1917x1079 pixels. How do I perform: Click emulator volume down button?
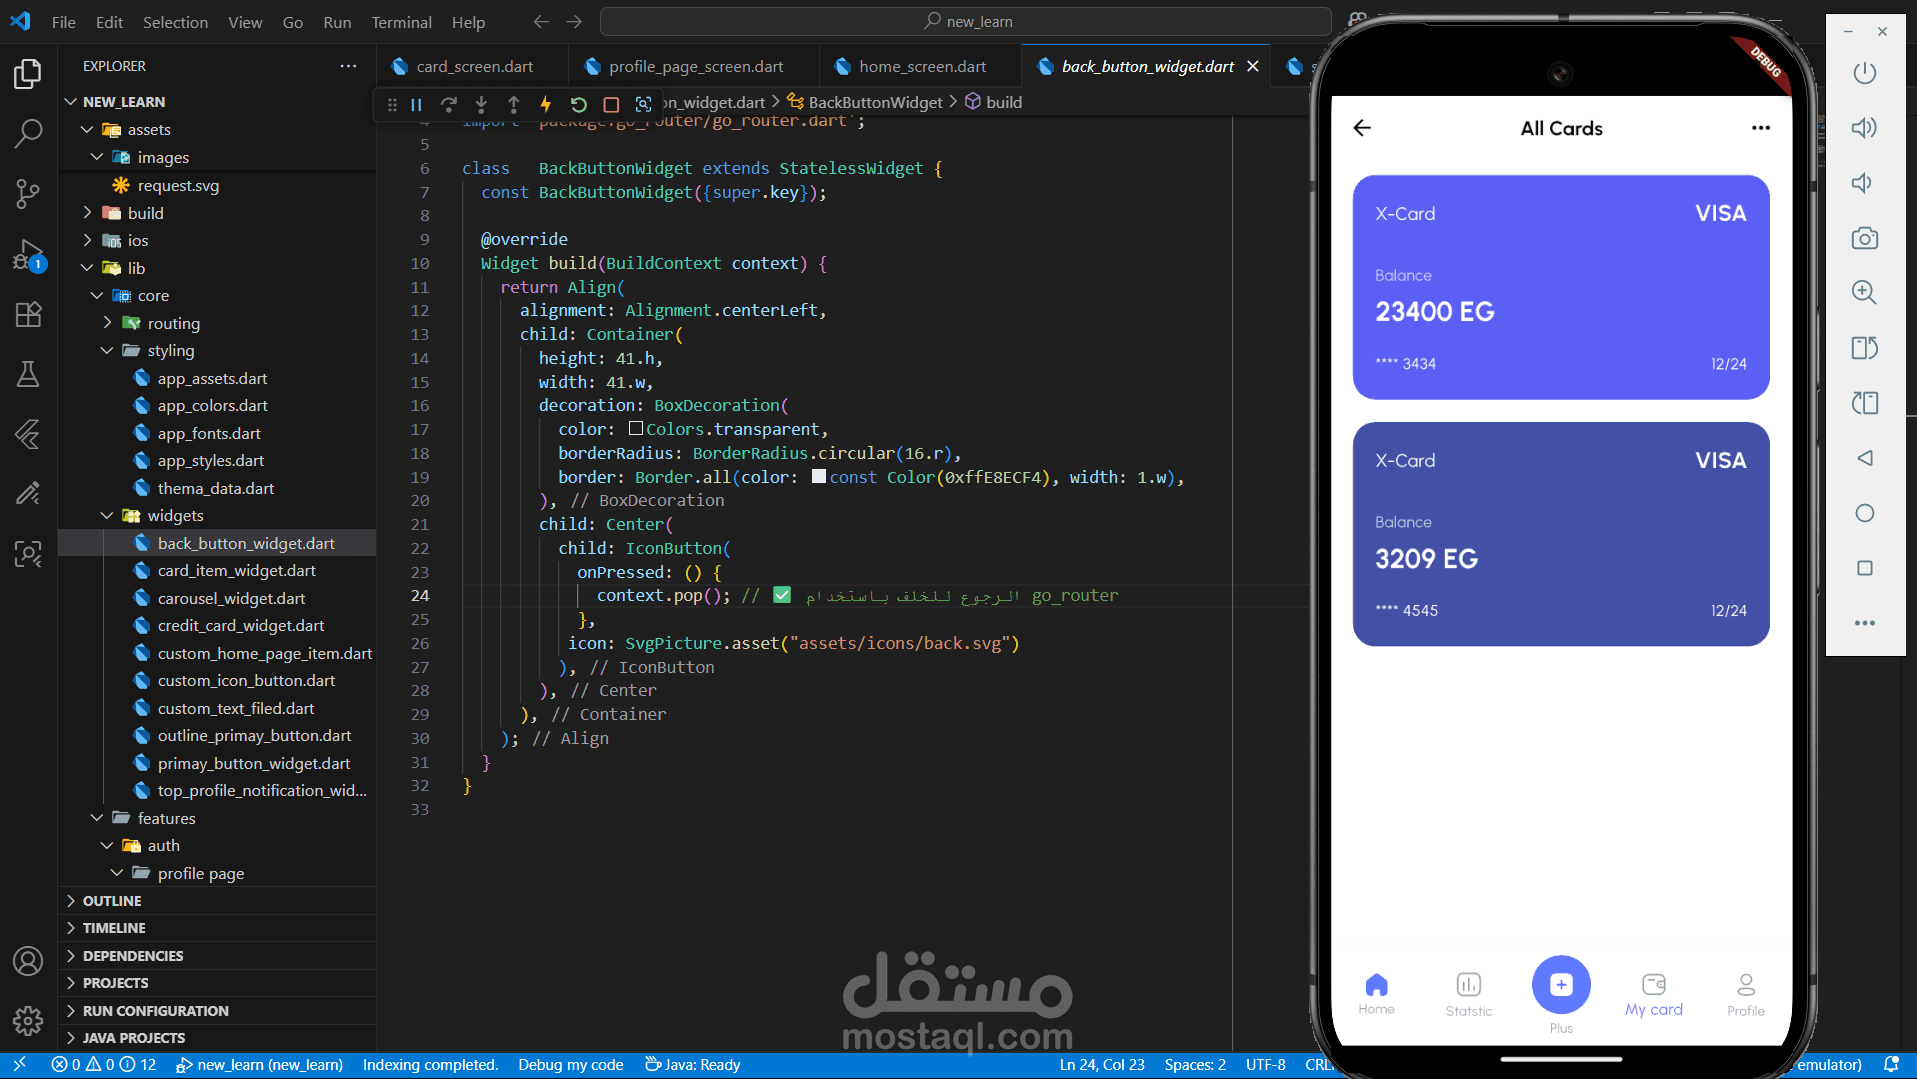[1864, 183]
